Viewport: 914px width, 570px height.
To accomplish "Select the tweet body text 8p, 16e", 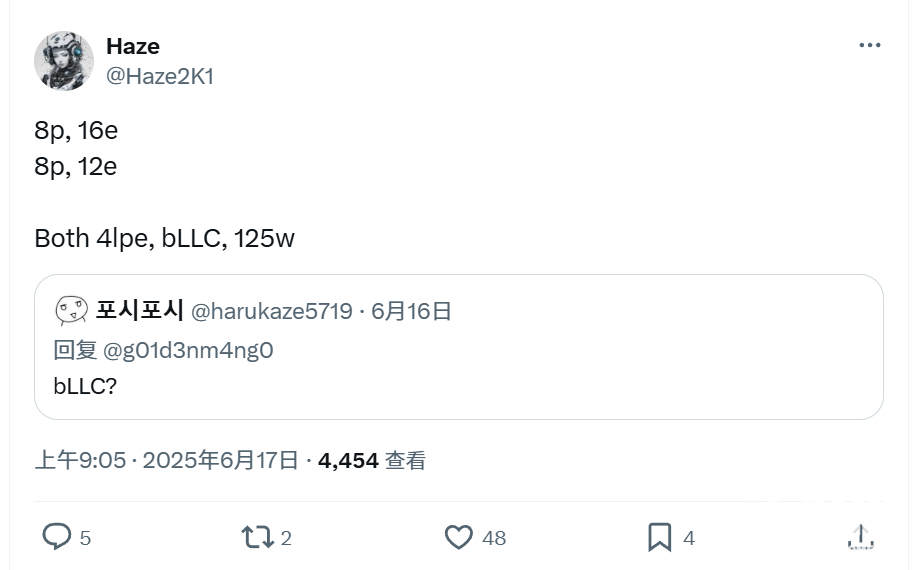I will (76, 131).
